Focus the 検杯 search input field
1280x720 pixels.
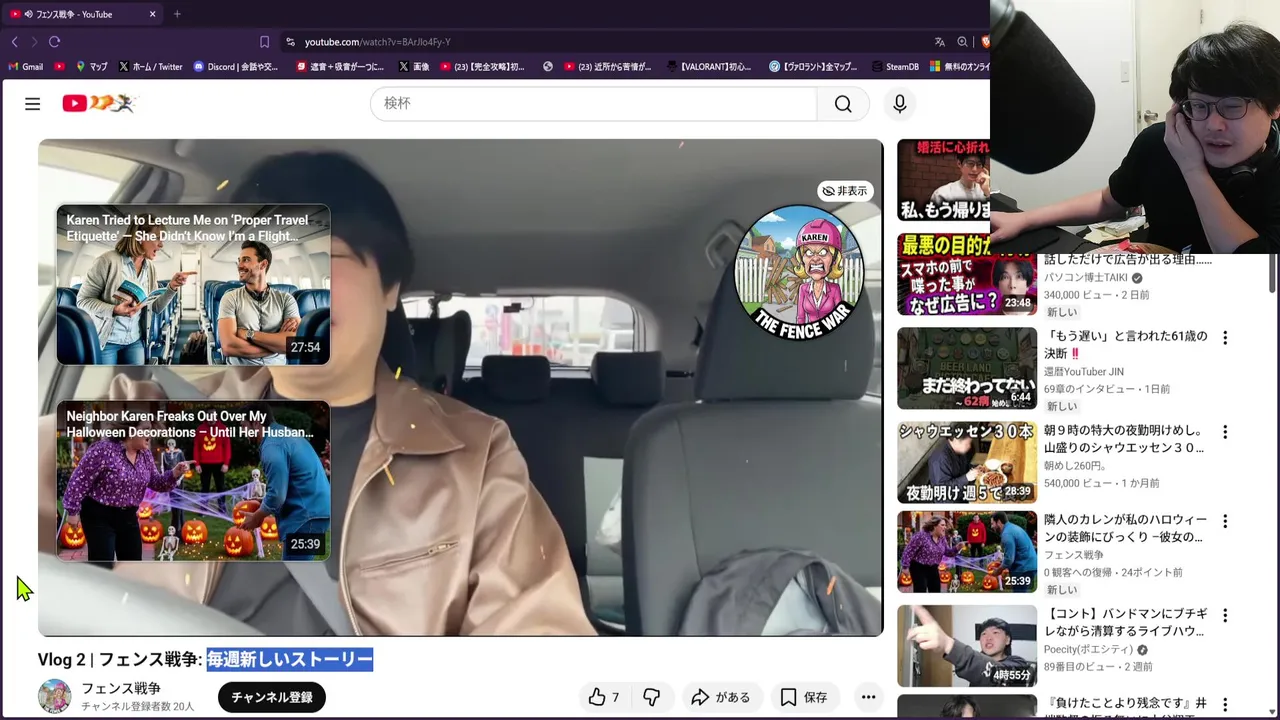click(594, 104)
